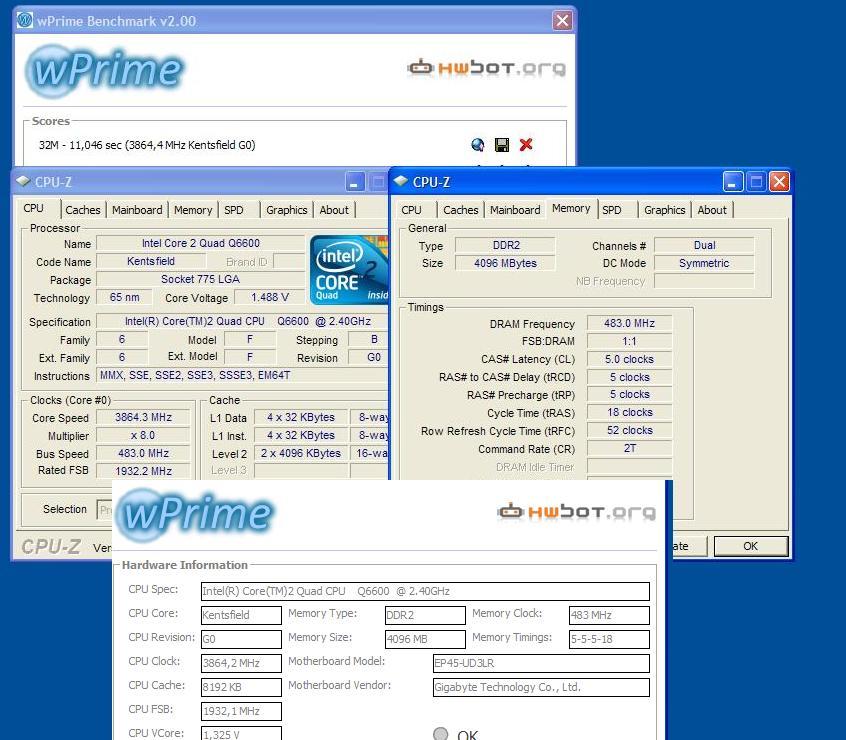Image resolution: width=846 pixels, height=740 pixels.
Task: Open Graphics tab in left CPU-Z window
Action: coord(286,210)
